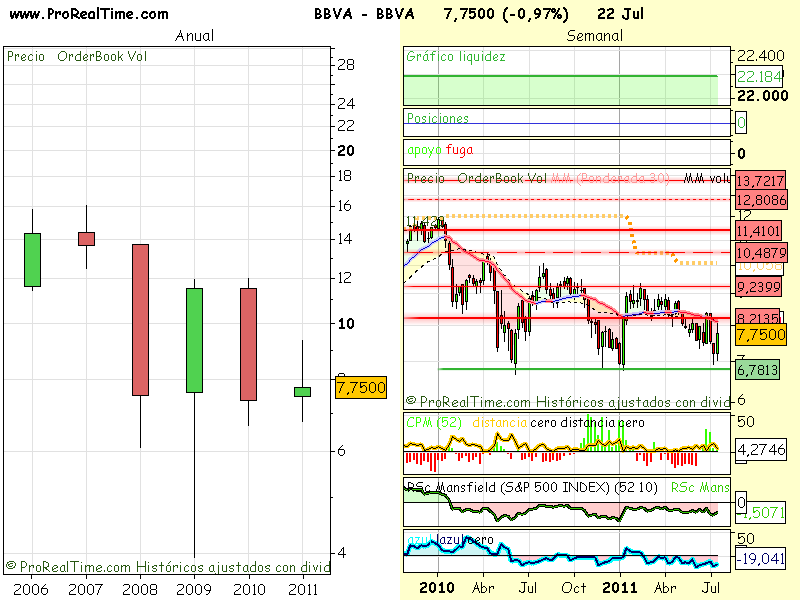Click the 12,8086 red price tag
Viewport: 800px width, 600px height.
tap(761, 199)
